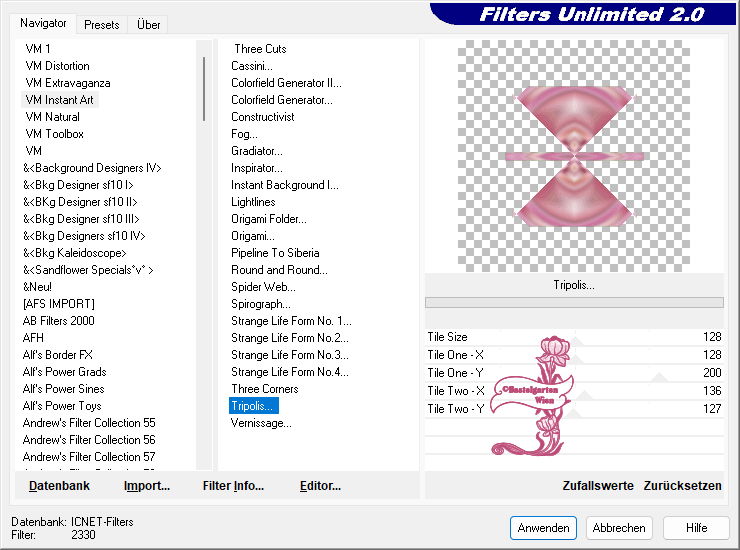Click the filter preview thumbnail

tap(574, 155)
